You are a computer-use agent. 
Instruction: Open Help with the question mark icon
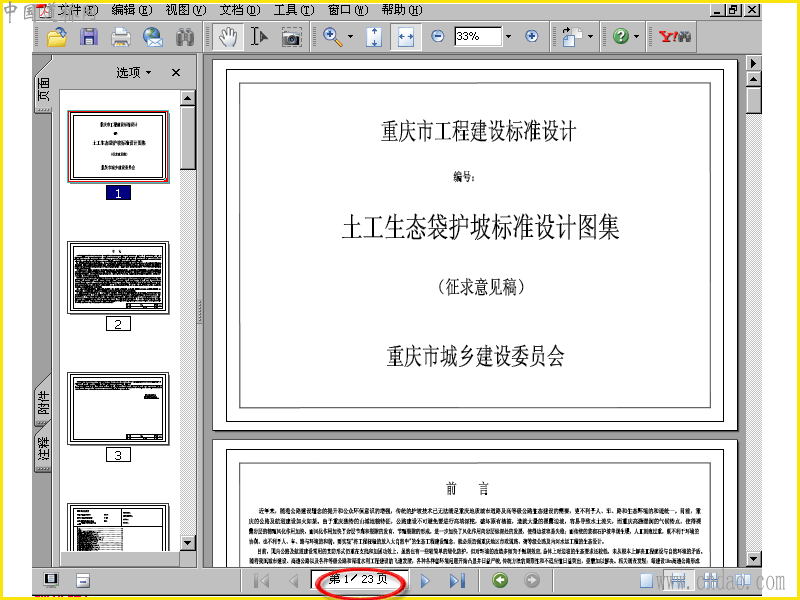tap(620, 36)
